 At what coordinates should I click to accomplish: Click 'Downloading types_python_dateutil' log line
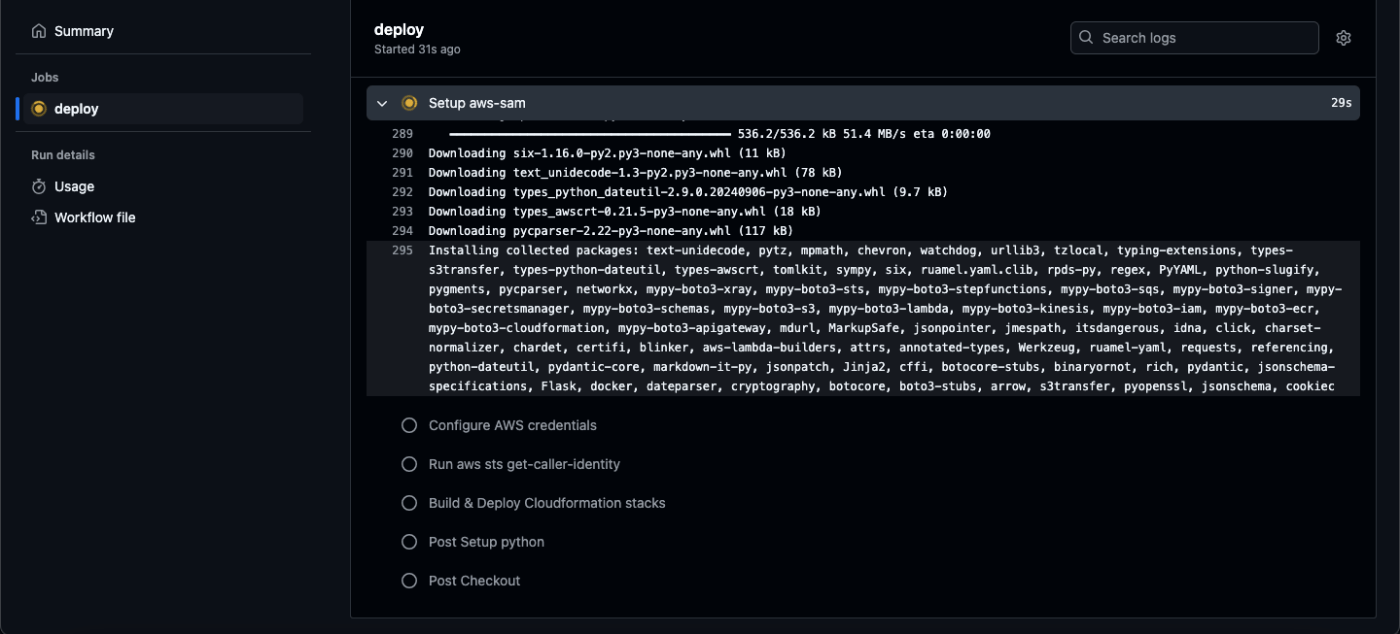688,192
